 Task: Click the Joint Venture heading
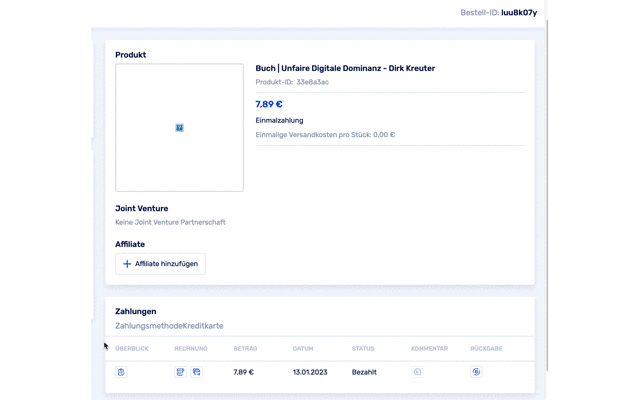(141, 209)
